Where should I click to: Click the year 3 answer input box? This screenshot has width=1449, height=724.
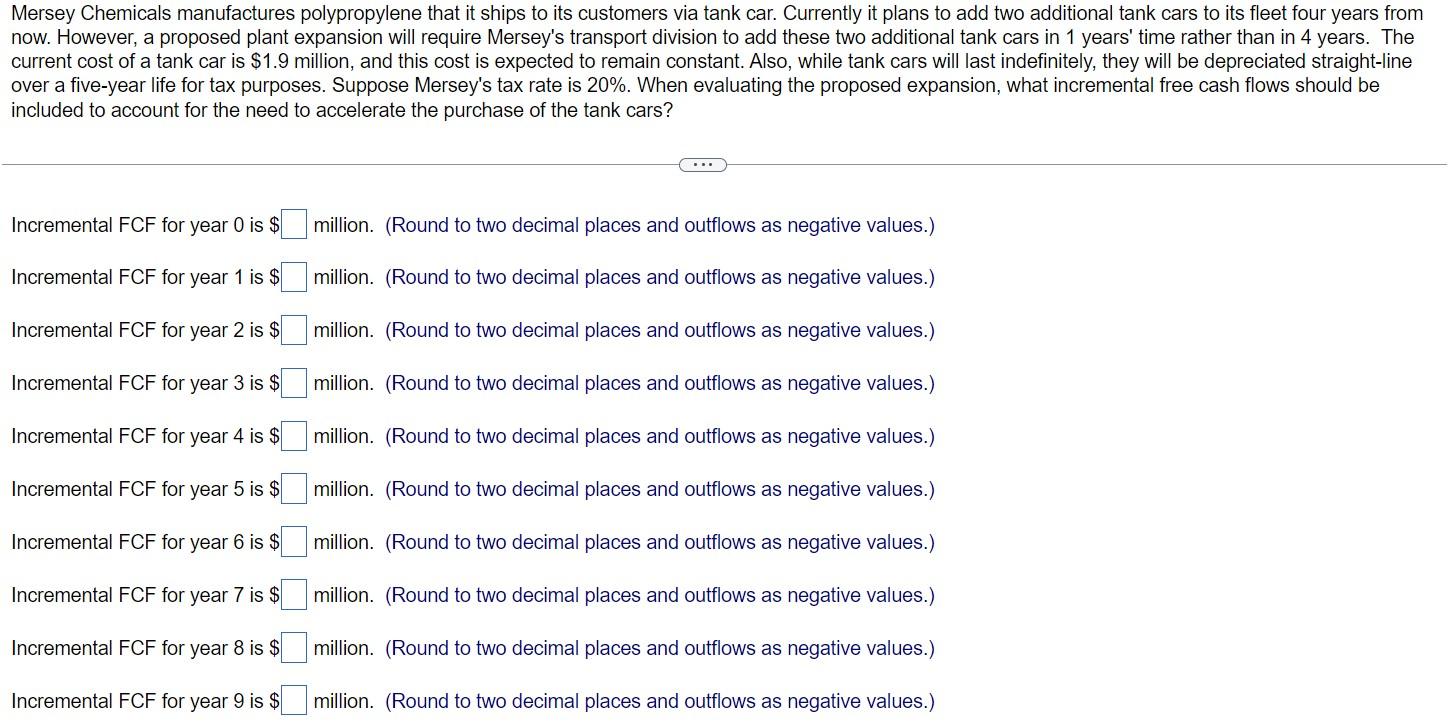293,382
